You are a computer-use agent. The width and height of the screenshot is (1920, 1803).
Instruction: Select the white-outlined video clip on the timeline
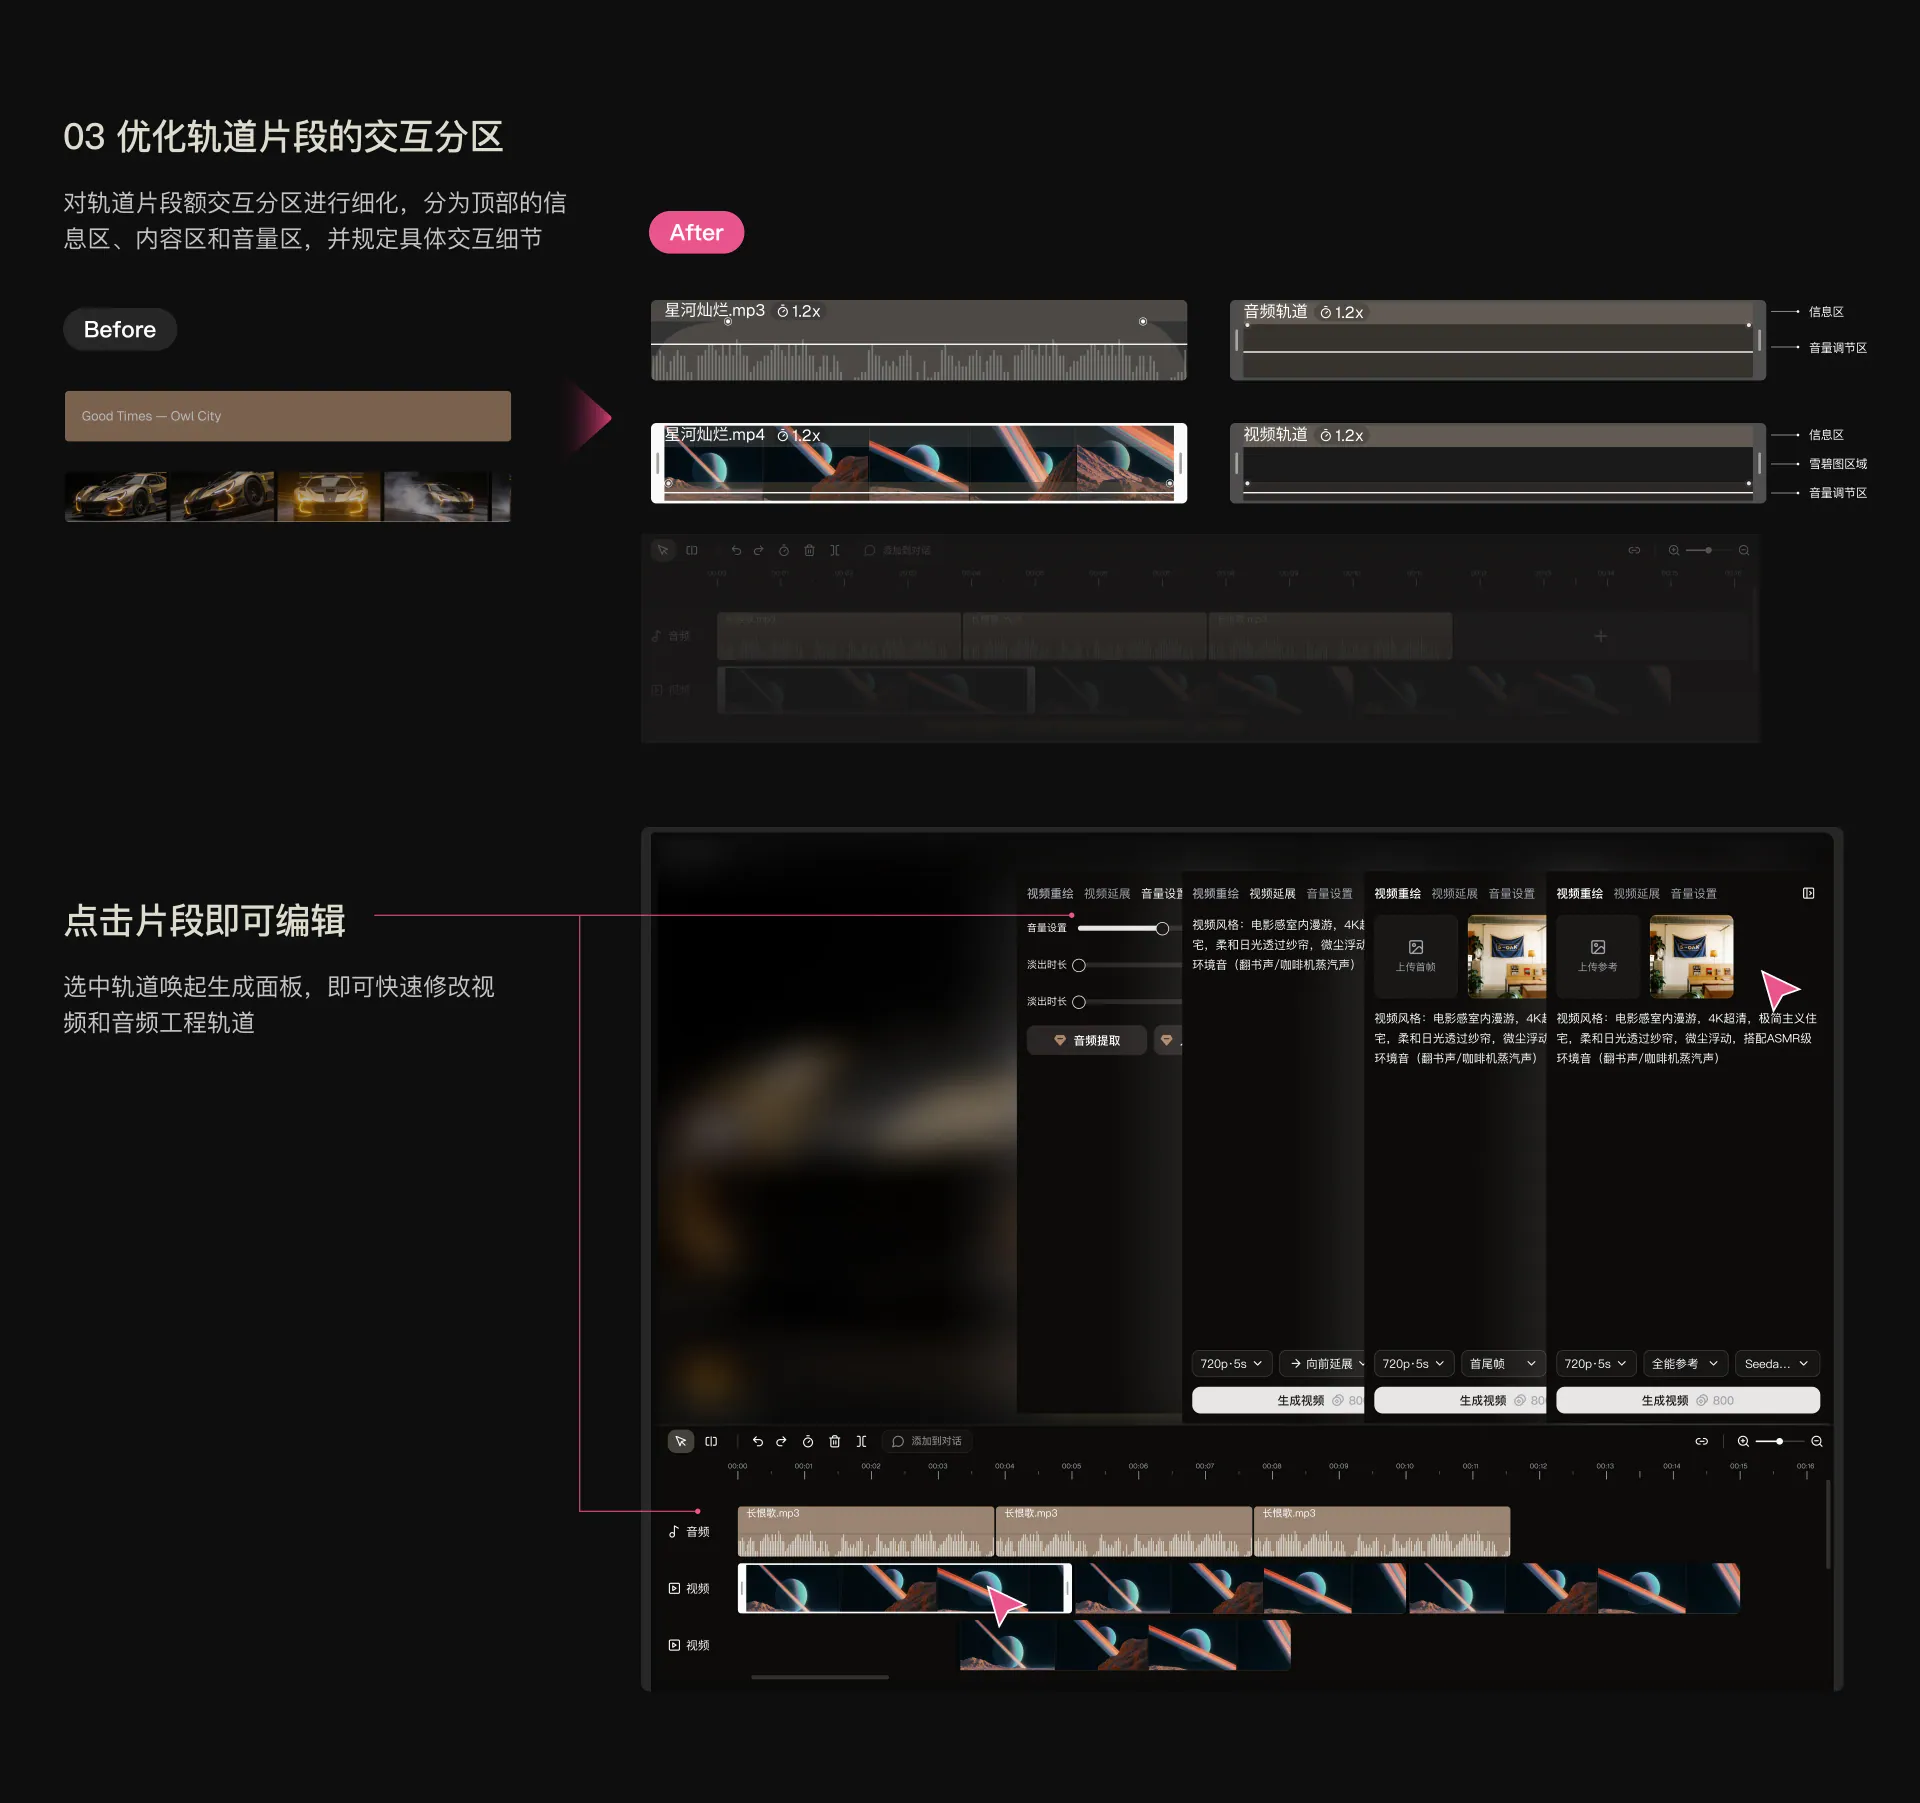(x=904, y=1588)
